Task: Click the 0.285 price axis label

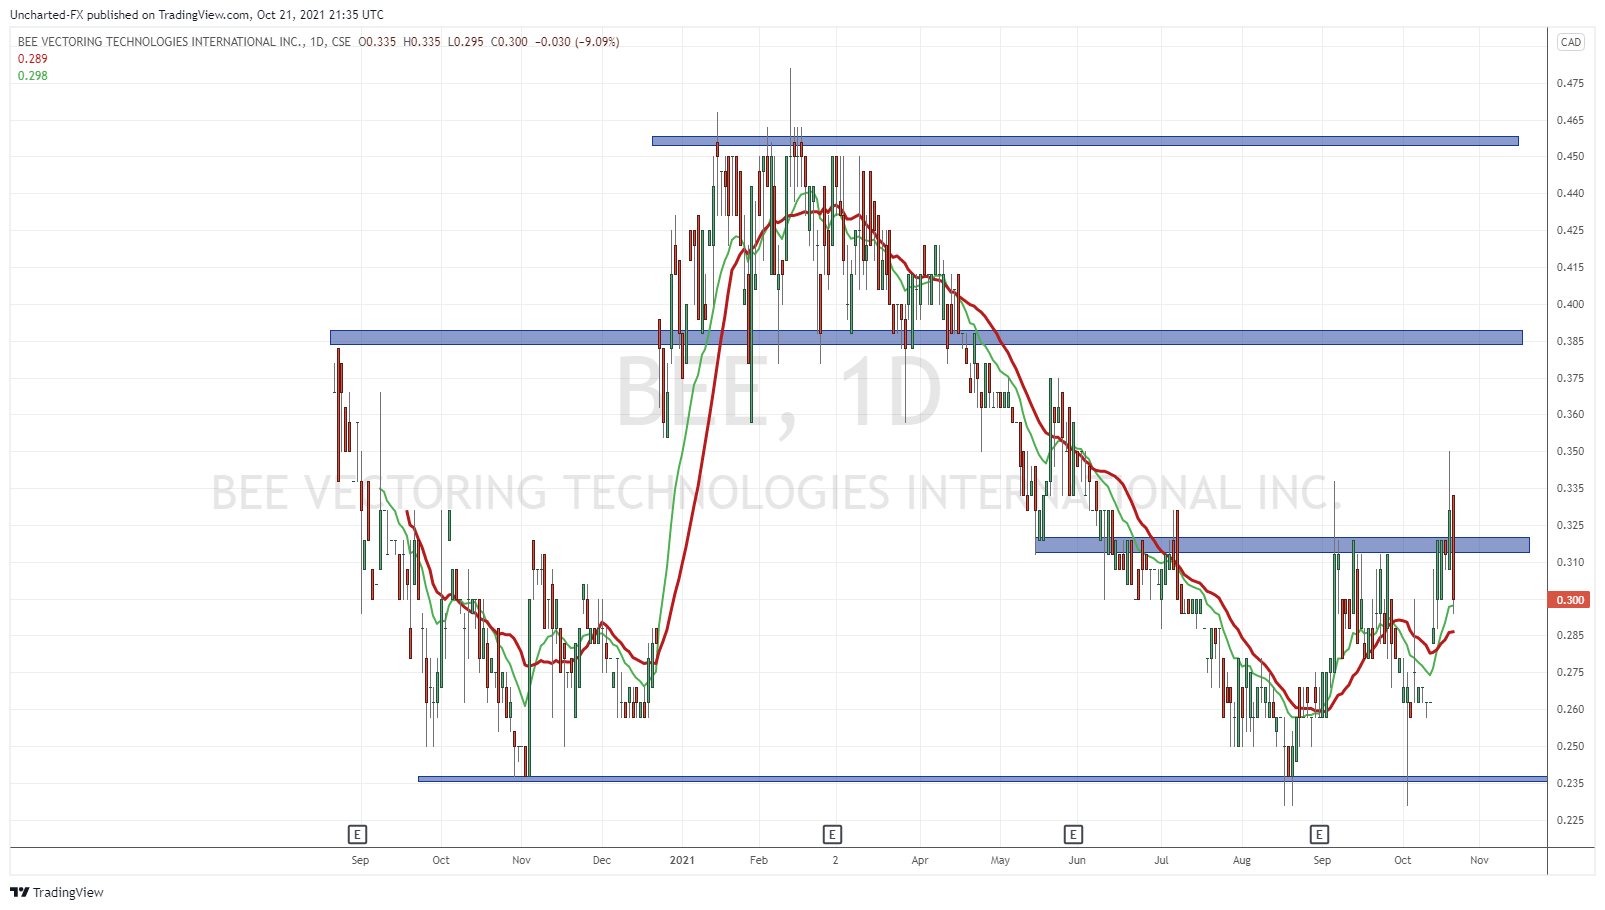Action: (x=1570, y=635)
